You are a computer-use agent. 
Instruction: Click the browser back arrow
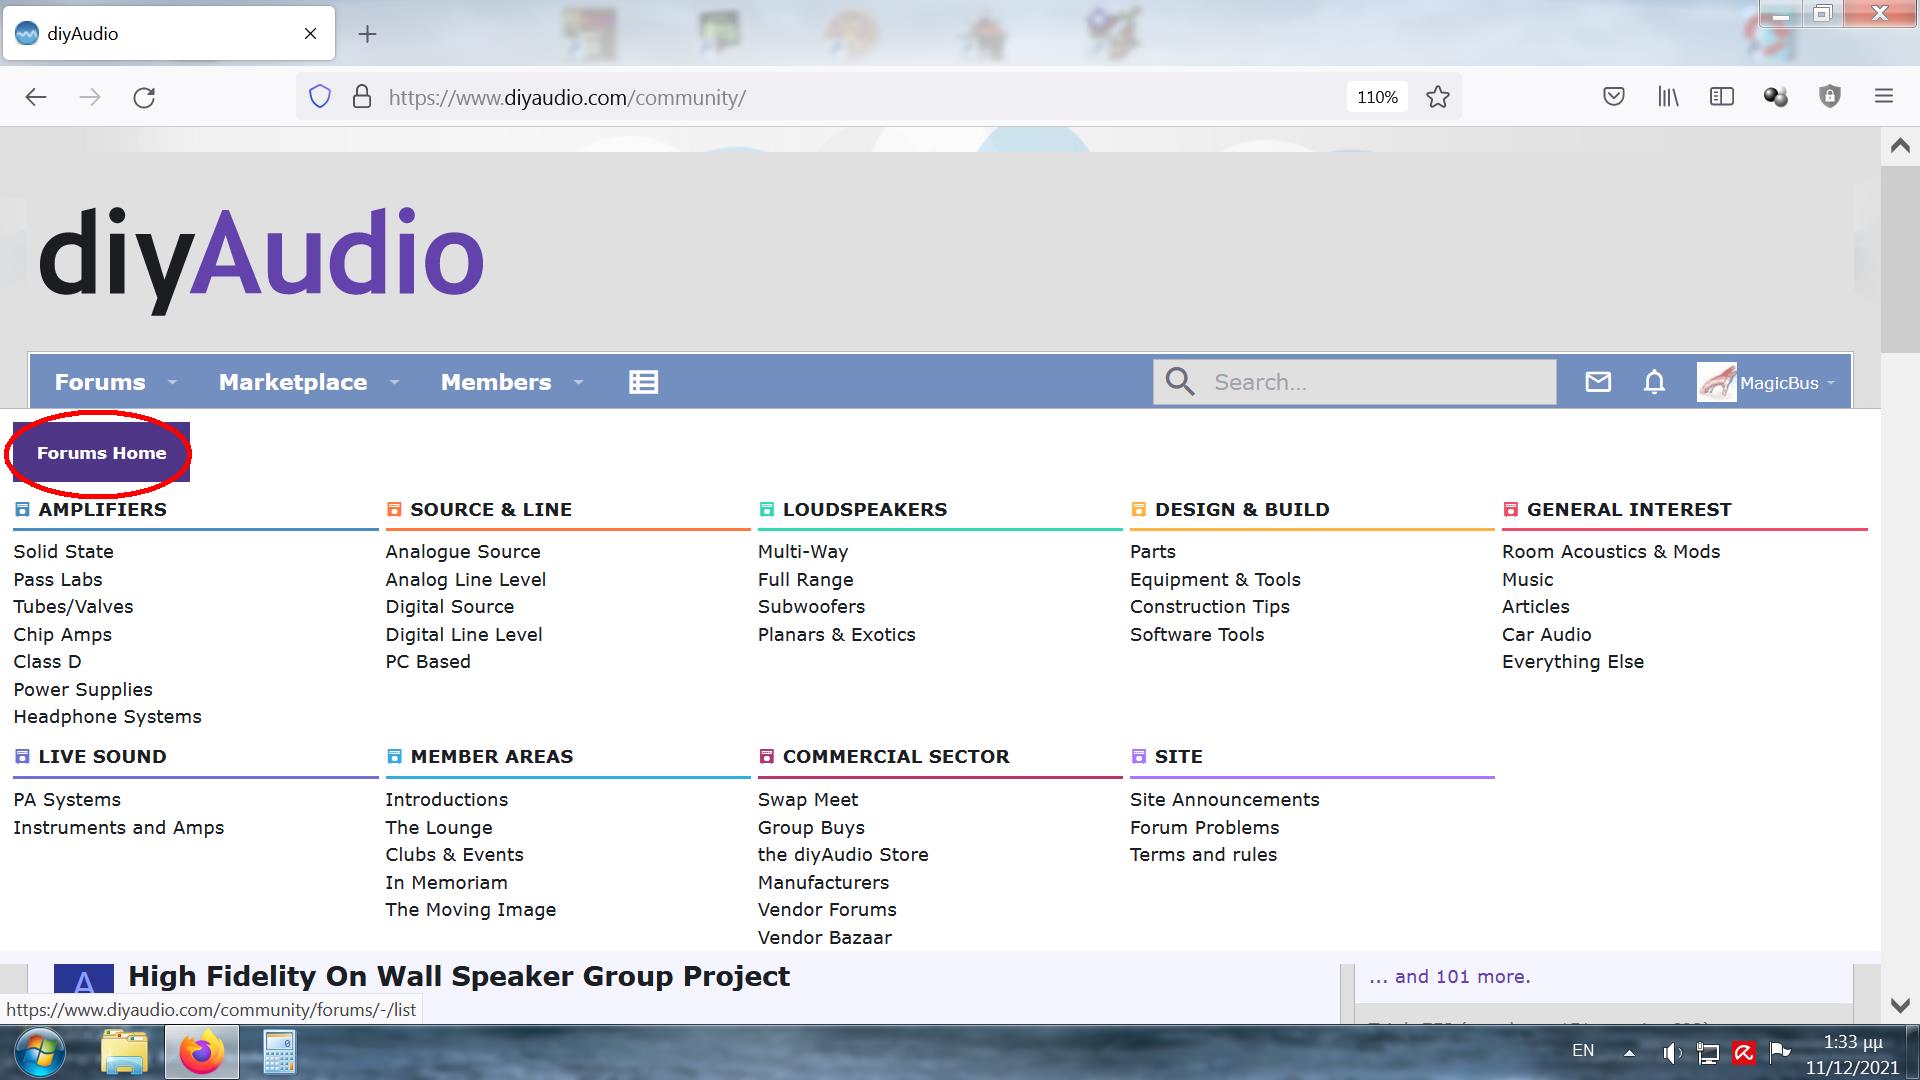(x=36, y=97)
